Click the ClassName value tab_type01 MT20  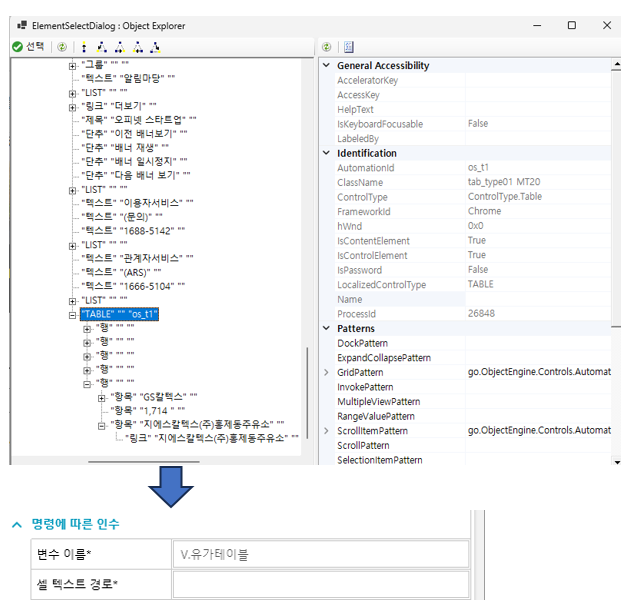pos(504,182)
